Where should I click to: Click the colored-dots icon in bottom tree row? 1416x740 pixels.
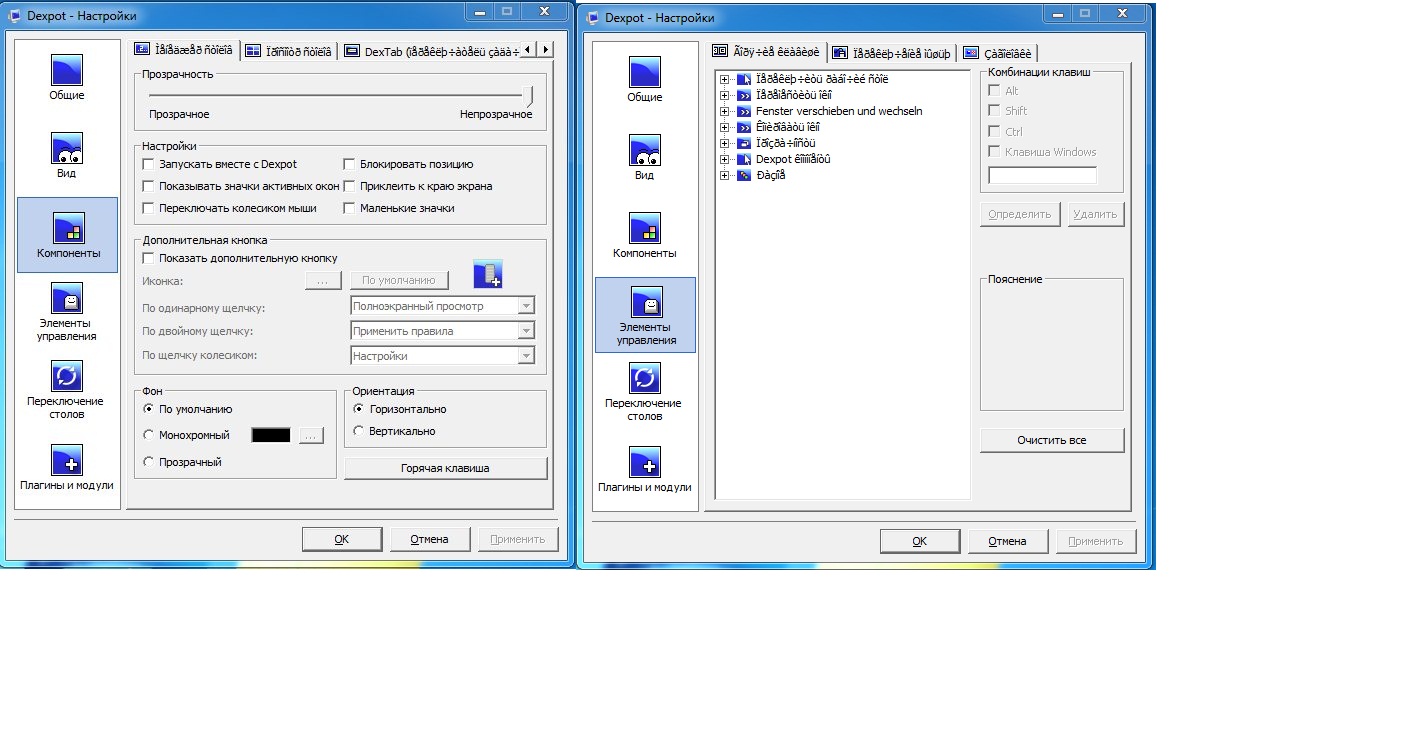point(743,175)
